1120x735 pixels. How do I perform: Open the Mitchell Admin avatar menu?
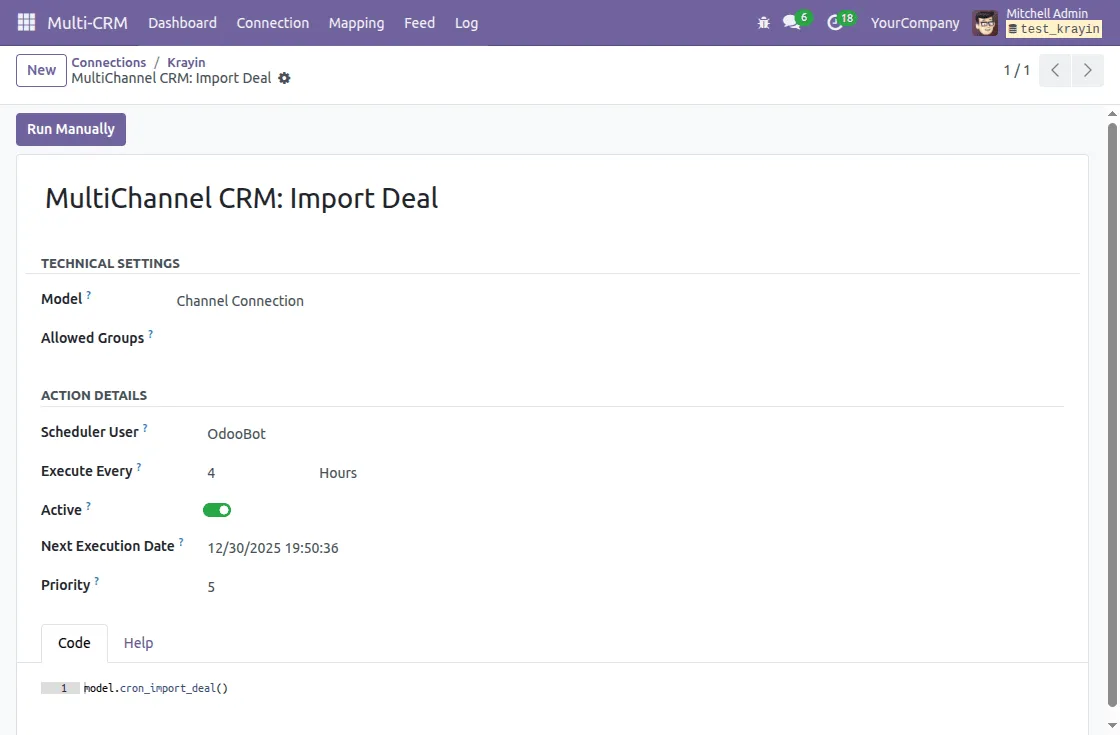(x=985, y=22)
